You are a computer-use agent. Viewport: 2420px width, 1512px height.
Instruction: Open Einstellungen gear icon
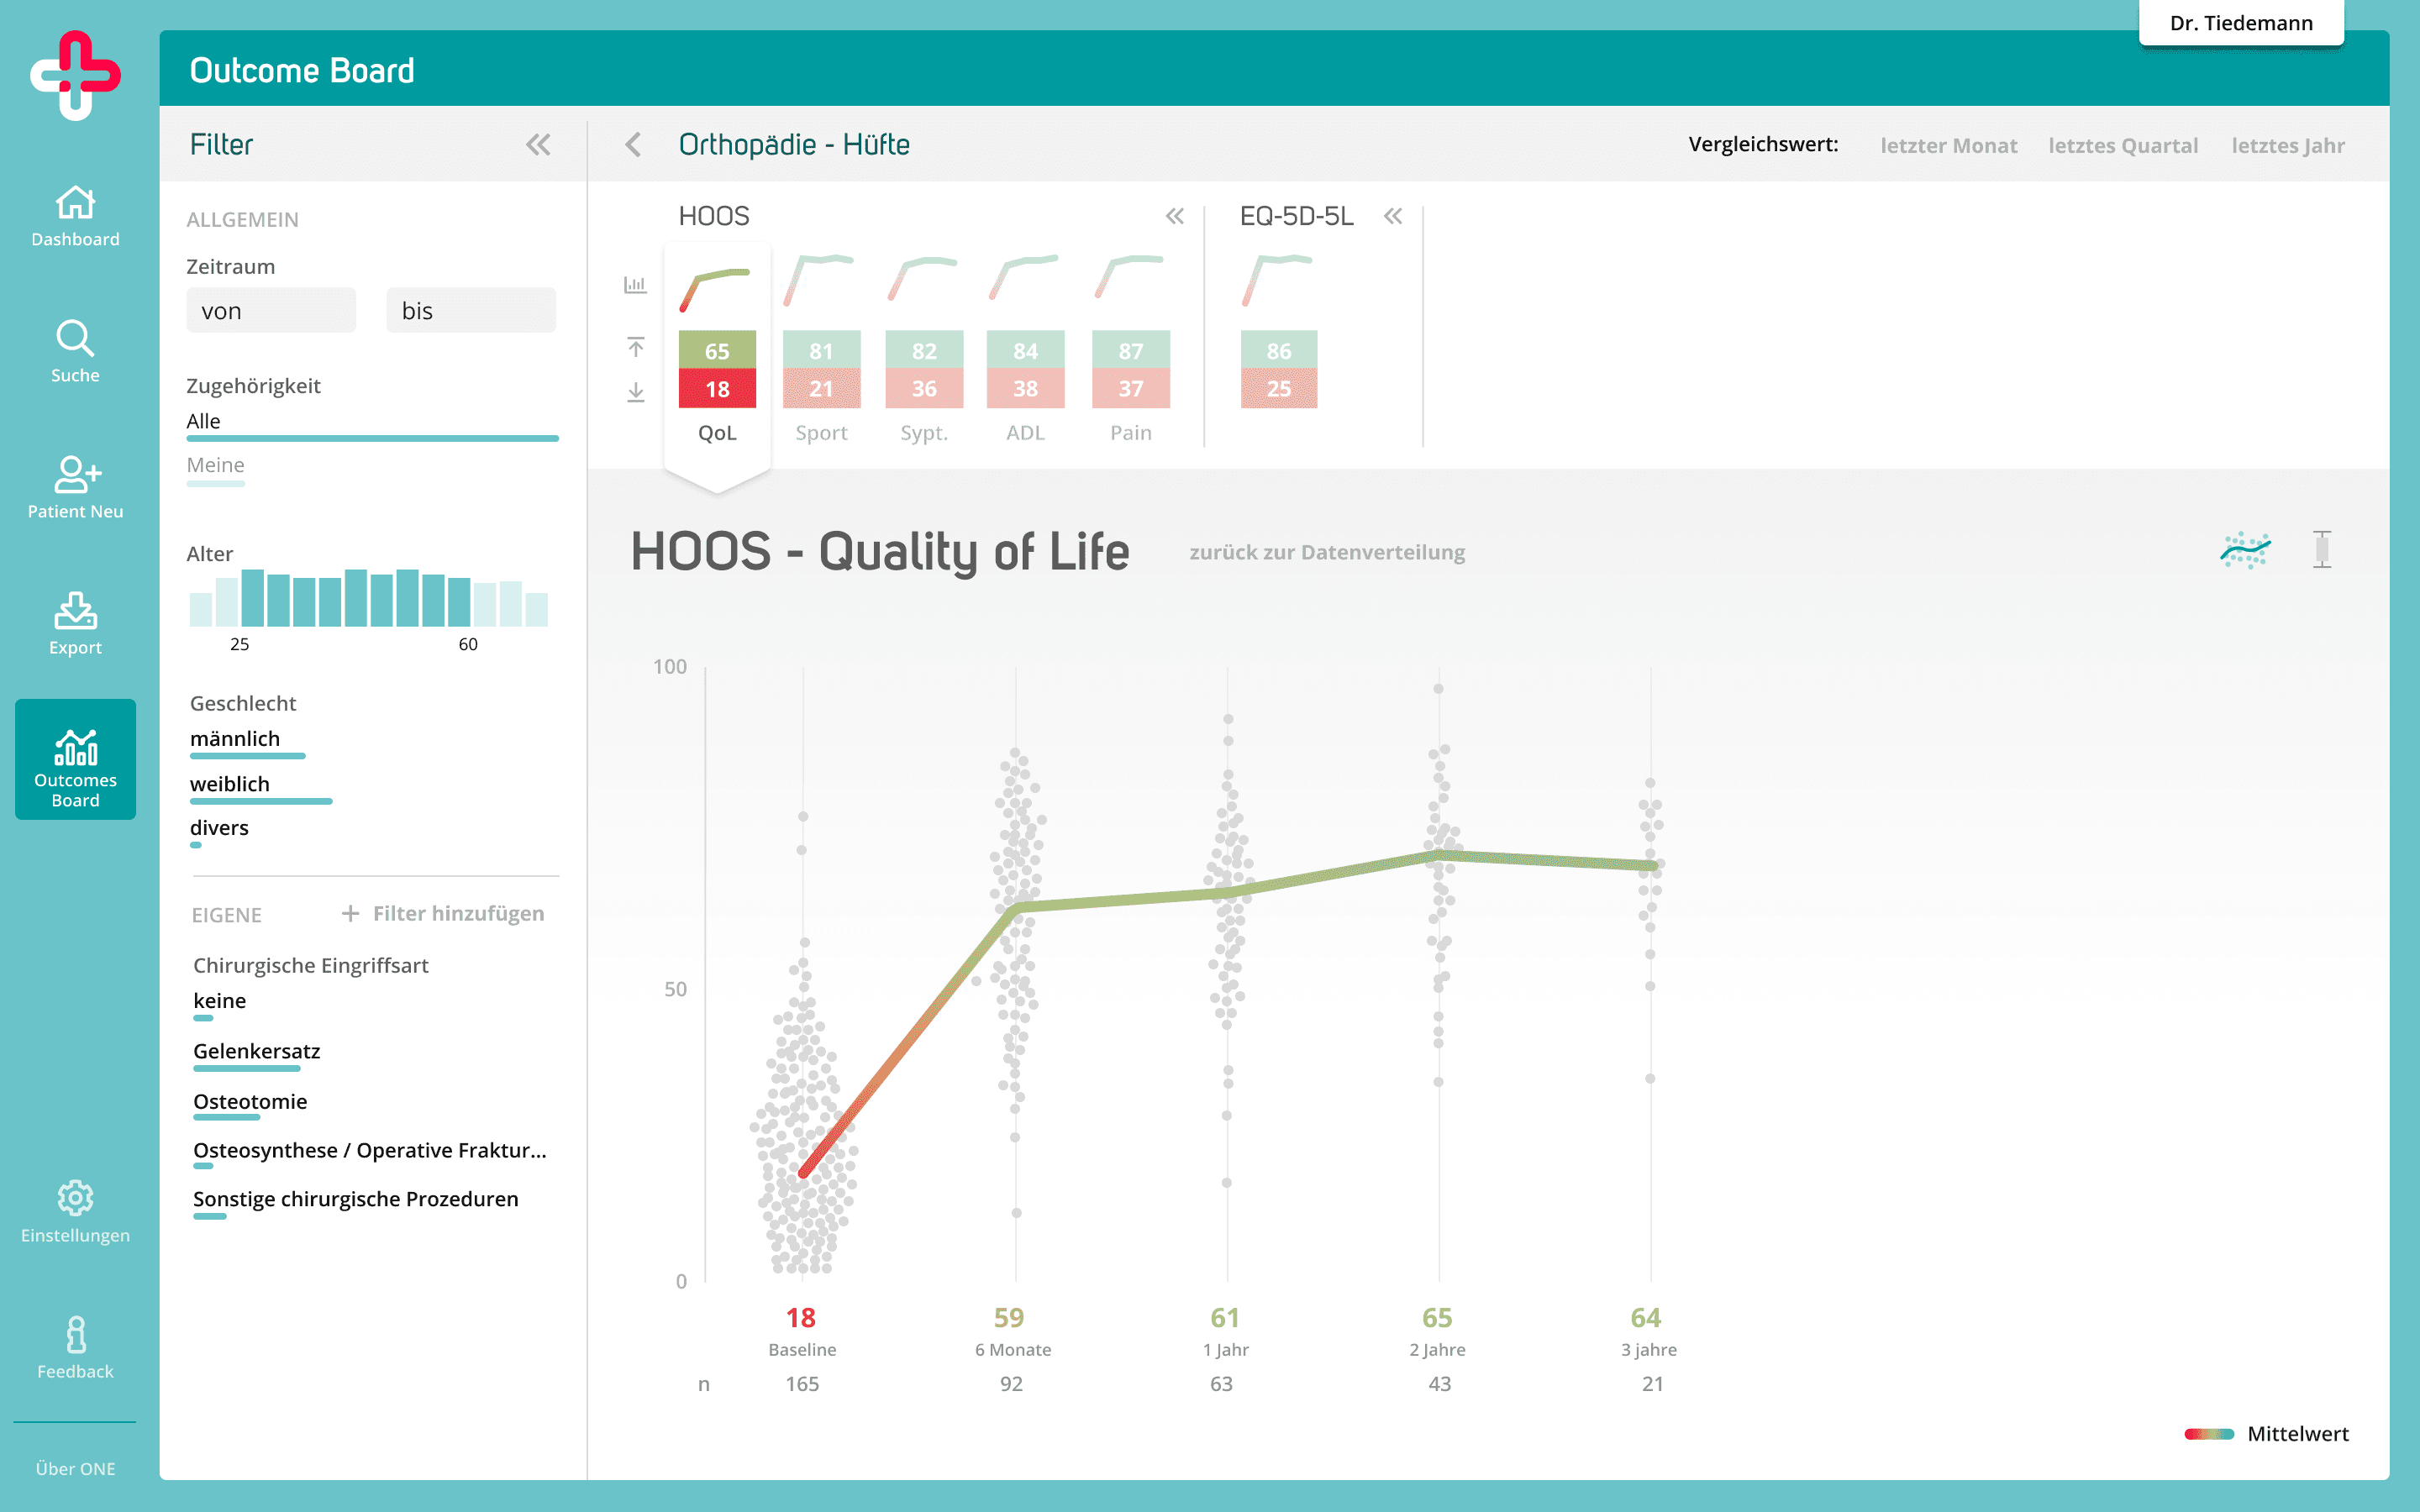click(x=75, y=1198)
